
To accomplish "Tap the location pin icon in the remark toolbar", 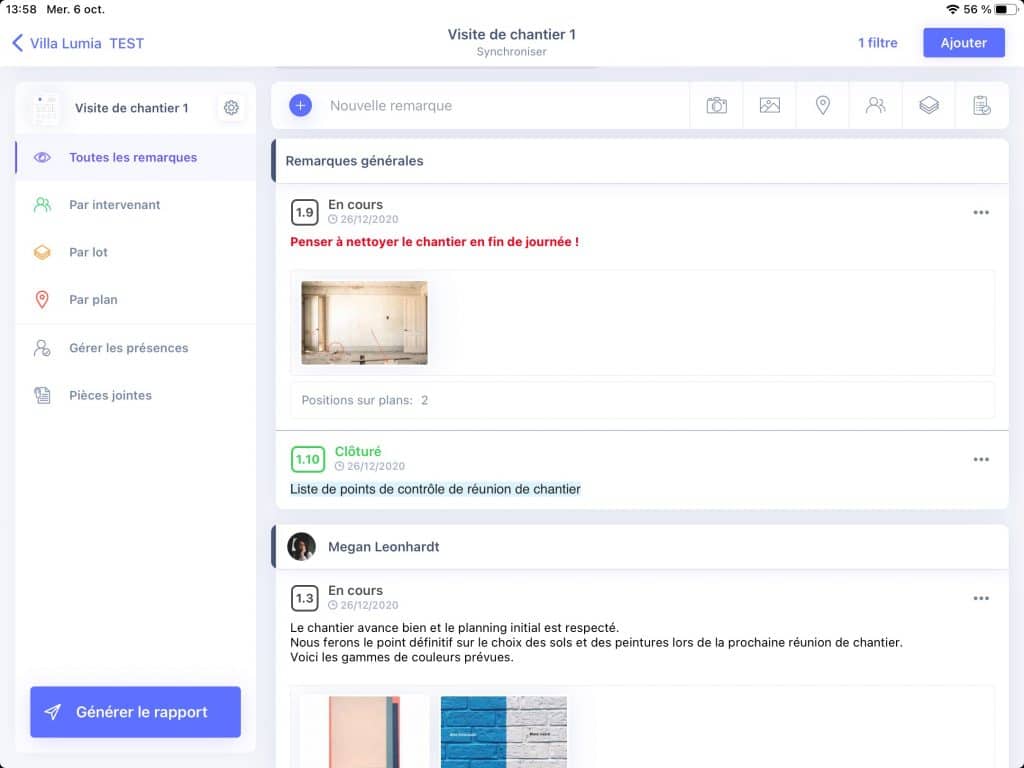I will pos(822,105).
